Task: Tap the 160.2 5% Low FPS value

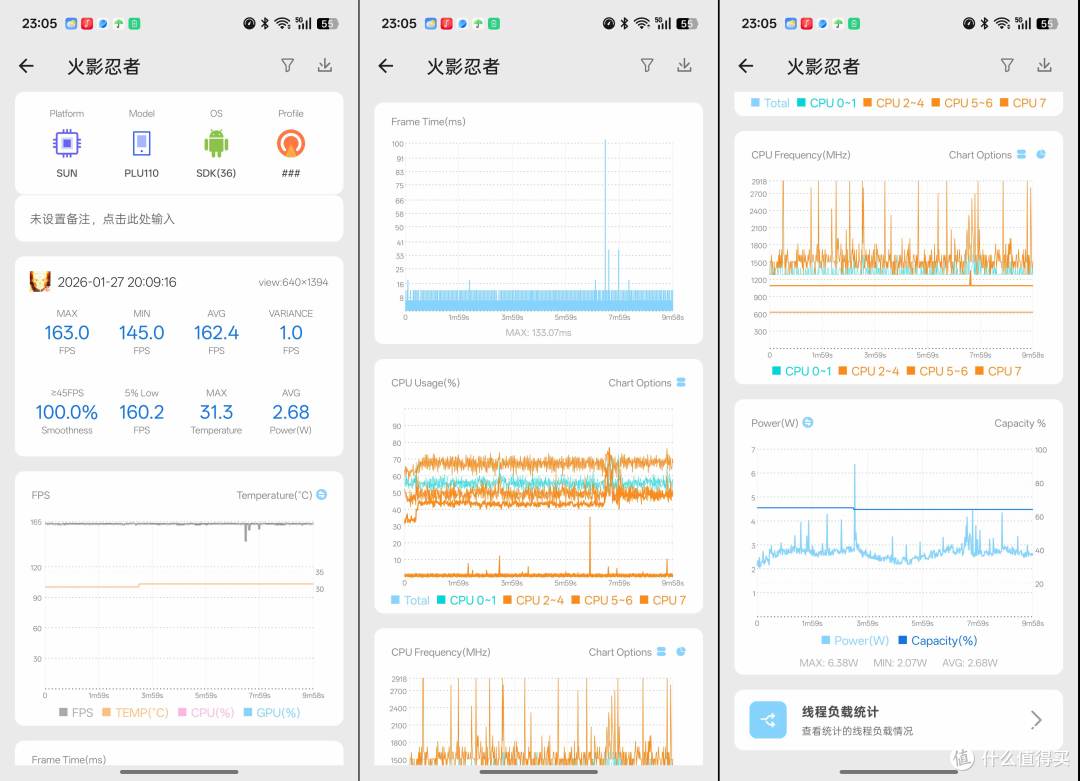Action: (141, 412)
